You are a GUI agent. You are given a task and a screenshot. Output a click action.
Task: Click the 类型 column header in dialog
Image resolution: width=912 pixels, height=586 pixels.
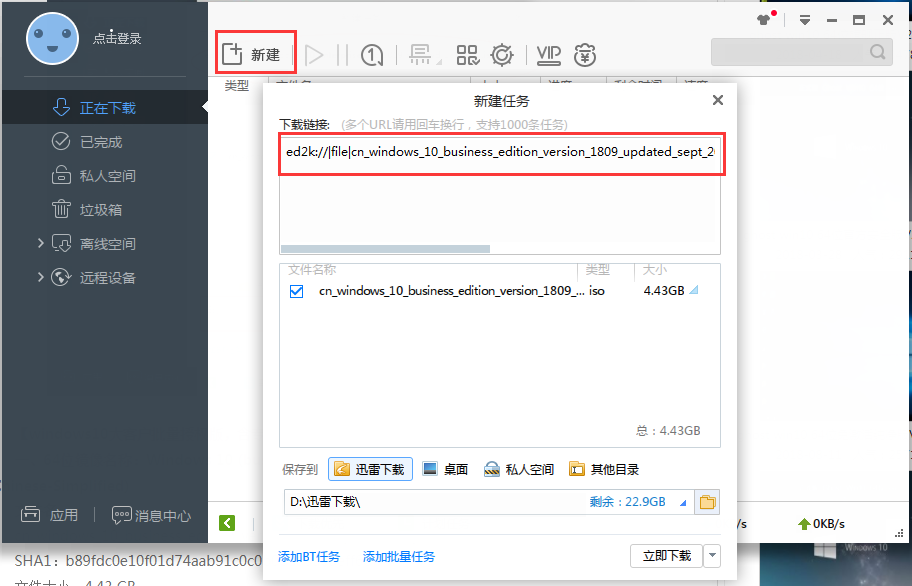[x=597, y=270]
